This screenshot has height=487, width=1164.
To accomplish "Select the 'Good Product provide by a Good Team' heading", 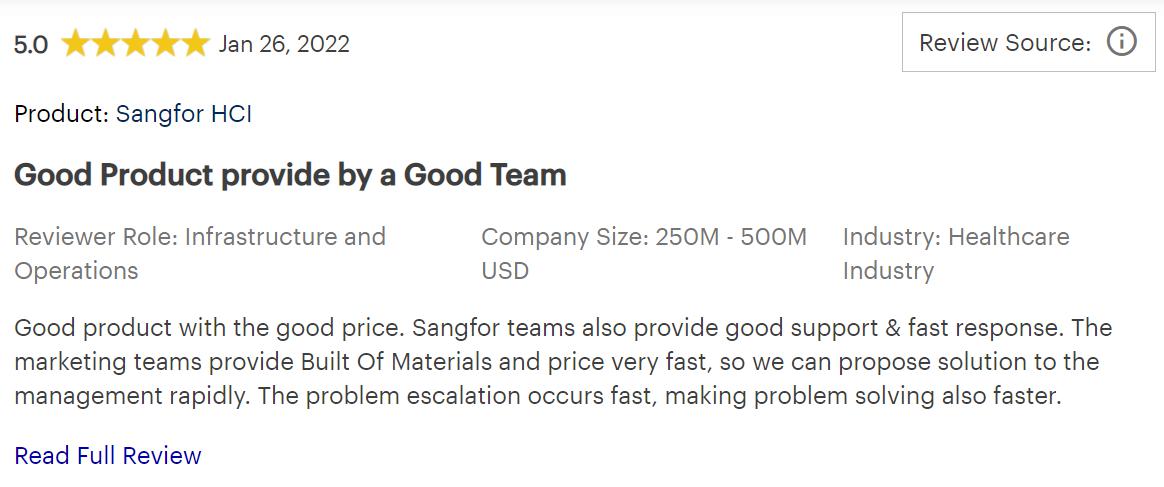I will [290, 175].
